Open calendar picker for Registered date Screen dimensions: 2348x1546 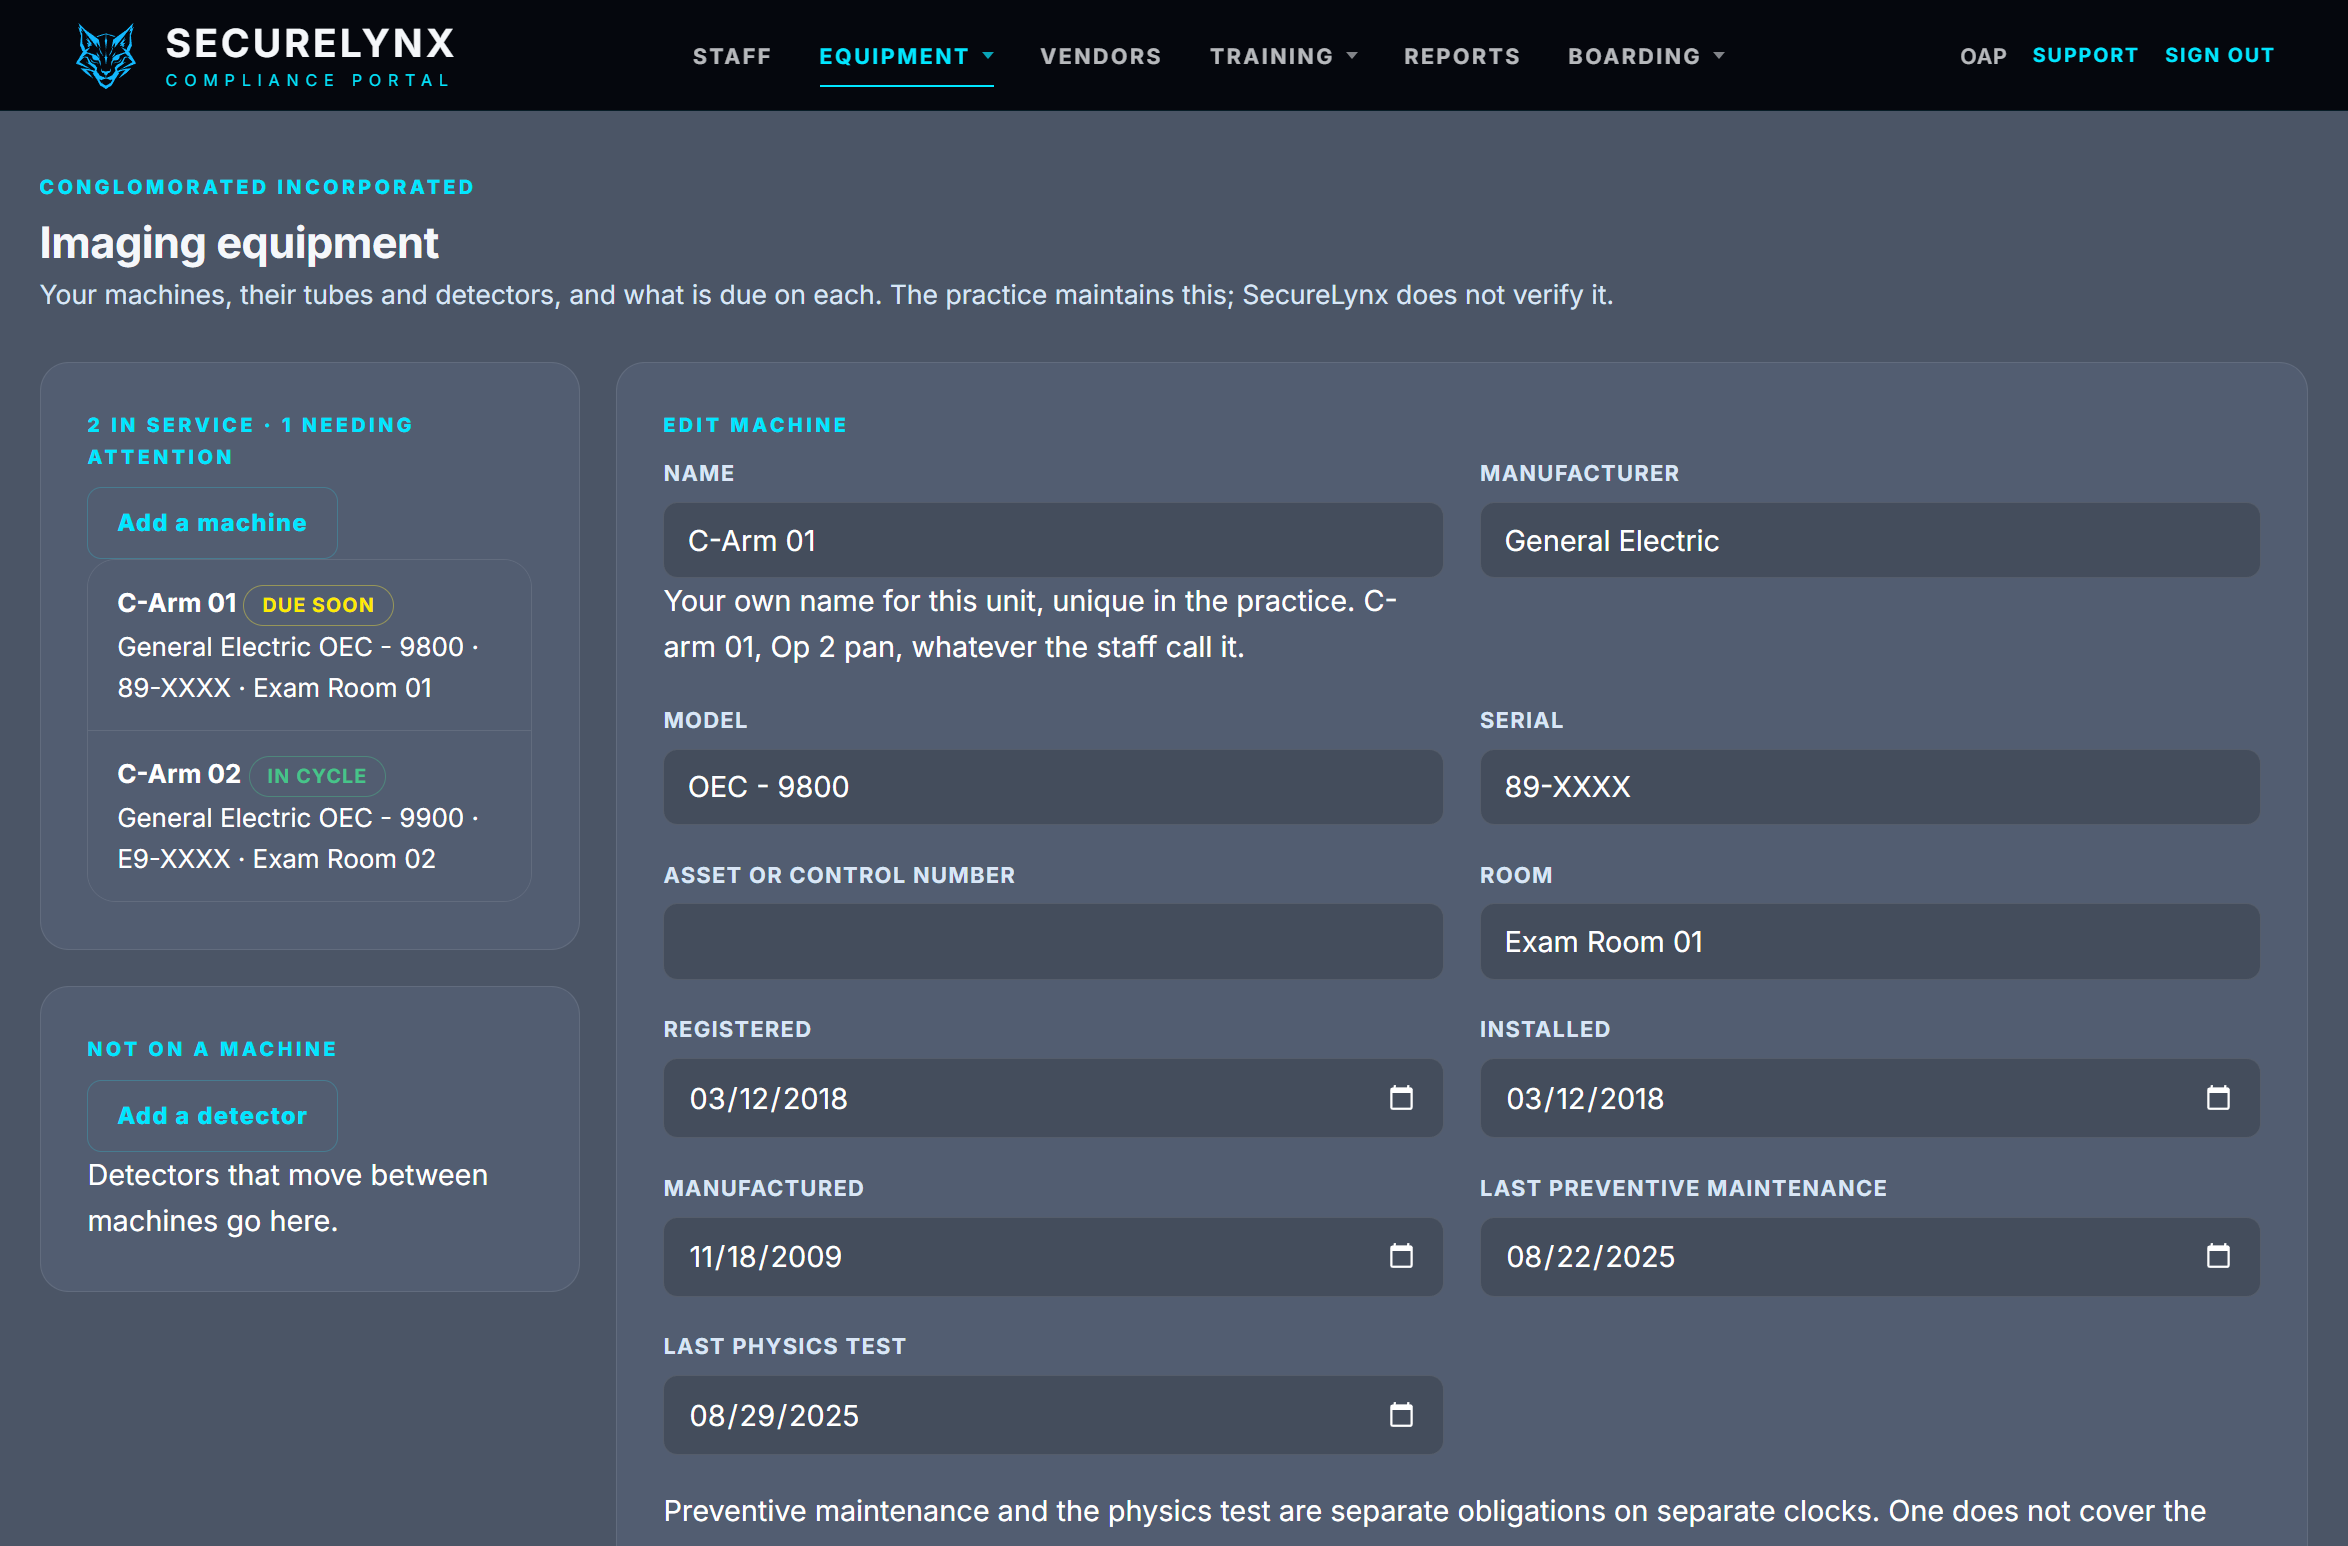click(1401, 1098)
